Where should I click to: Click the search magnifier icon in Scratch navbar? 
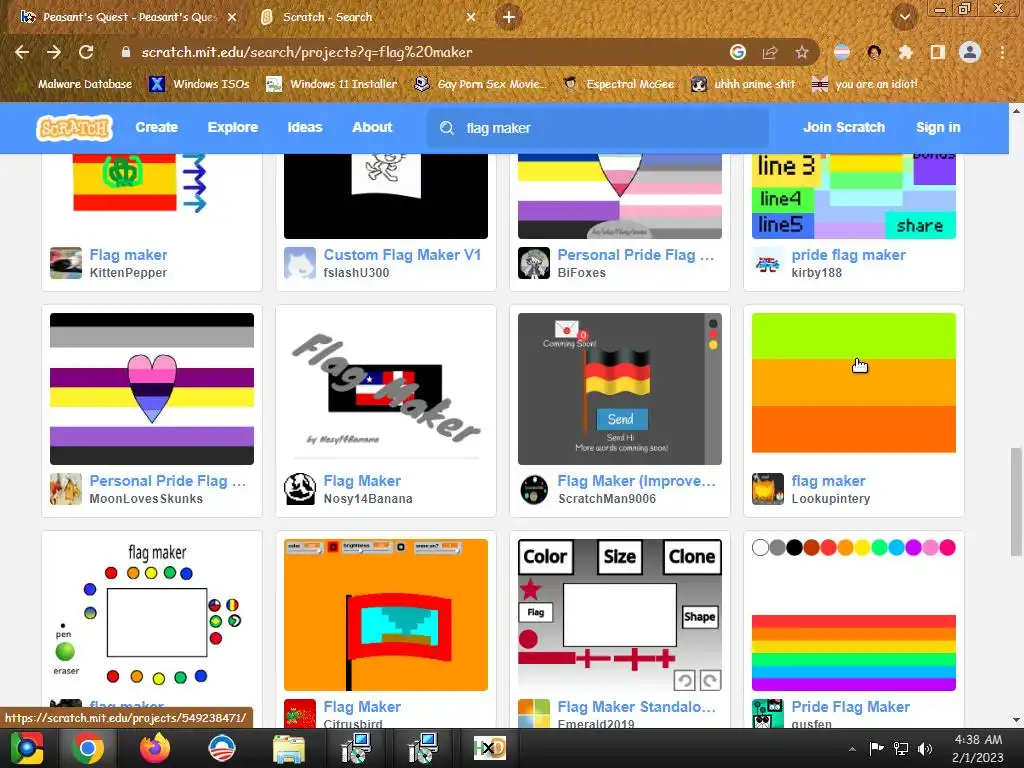pos(447,128)
